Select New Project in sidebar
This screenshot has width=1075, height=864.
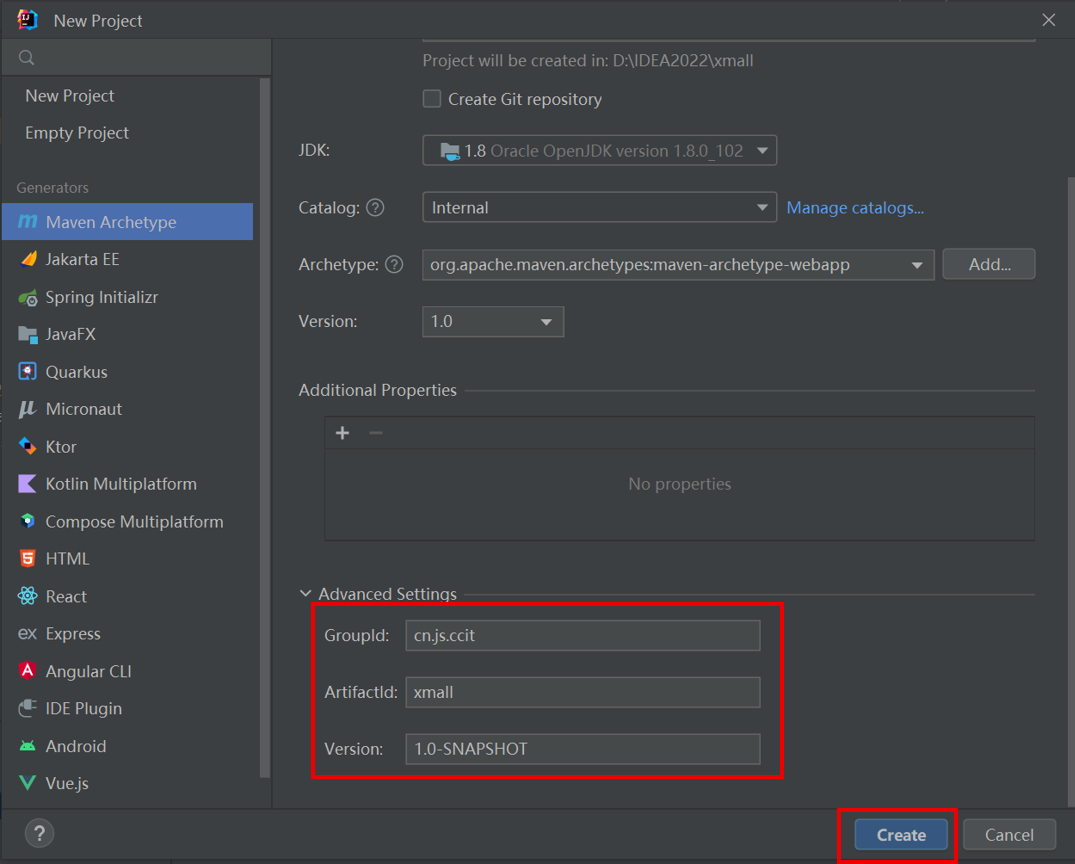70,96
